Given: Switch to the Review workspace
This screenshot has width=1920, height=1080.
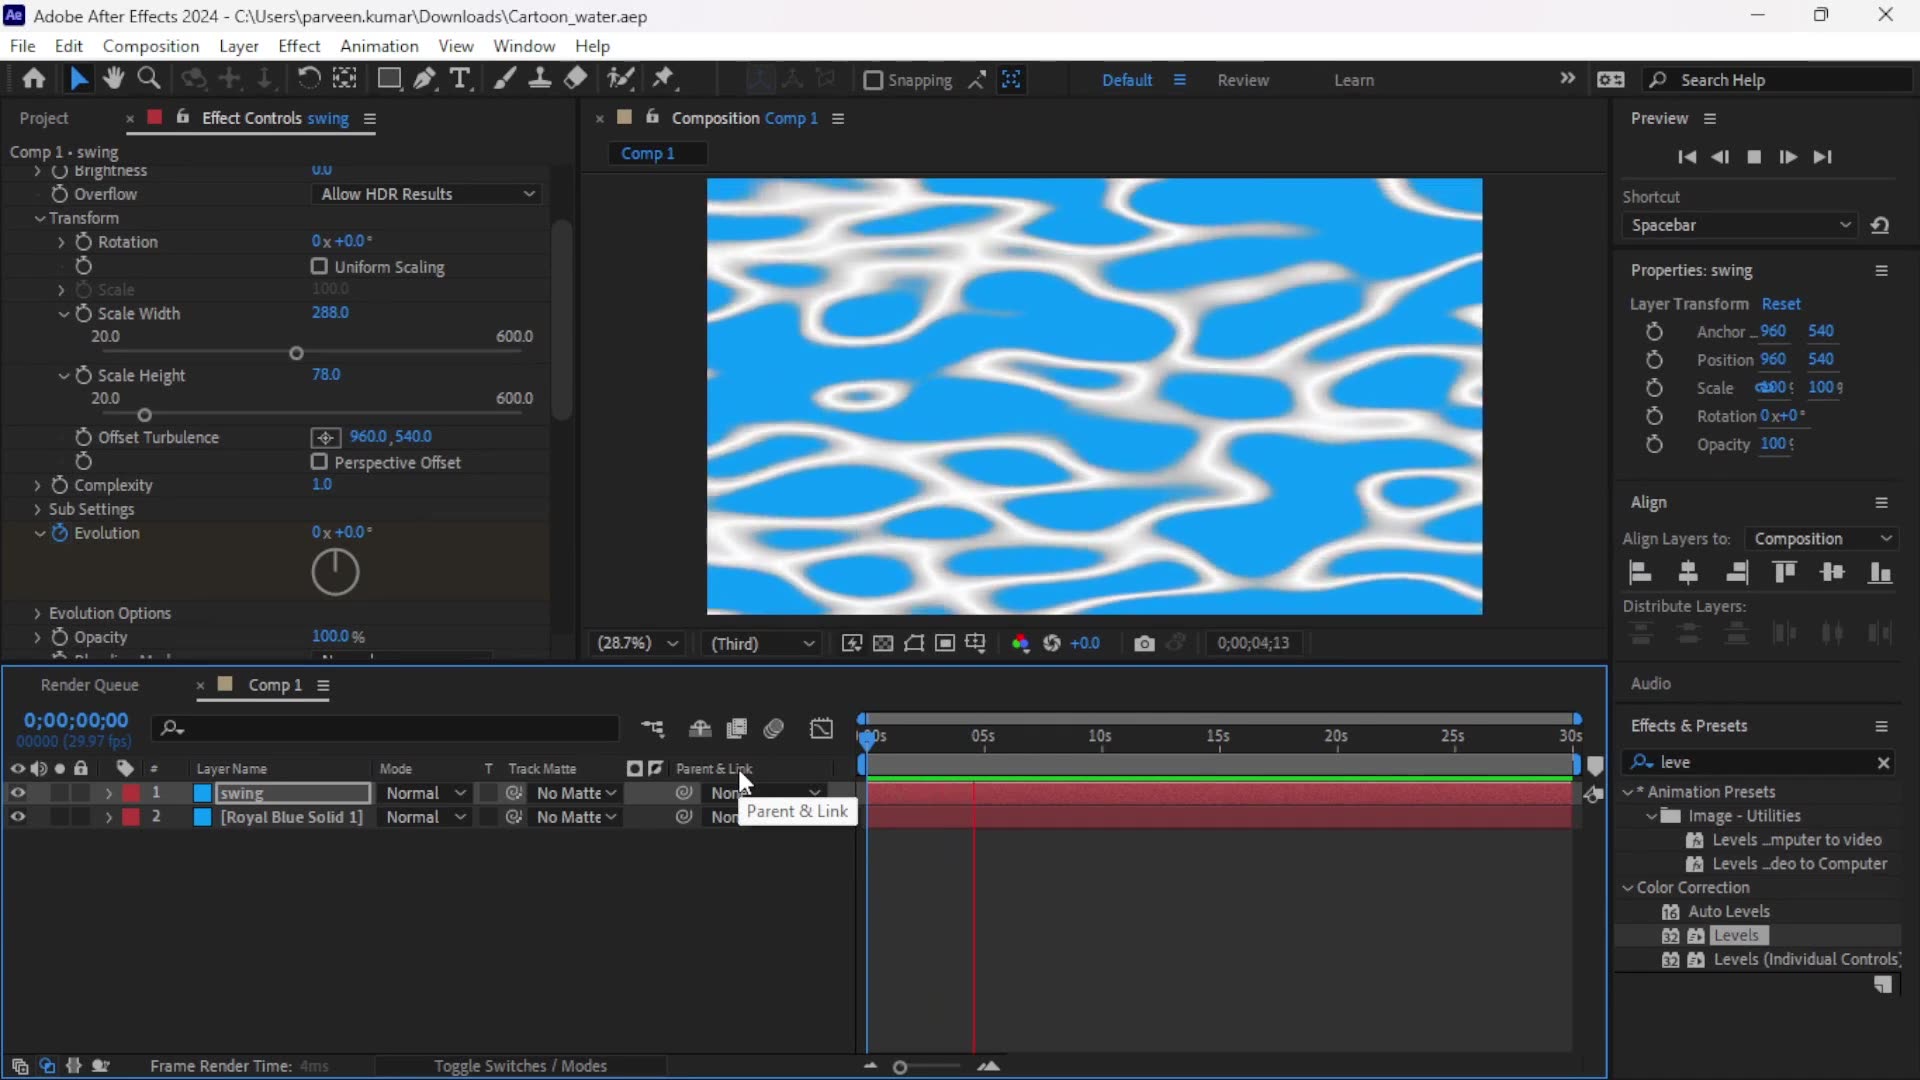Looking at the screenshot, I should coord(1243,80).
